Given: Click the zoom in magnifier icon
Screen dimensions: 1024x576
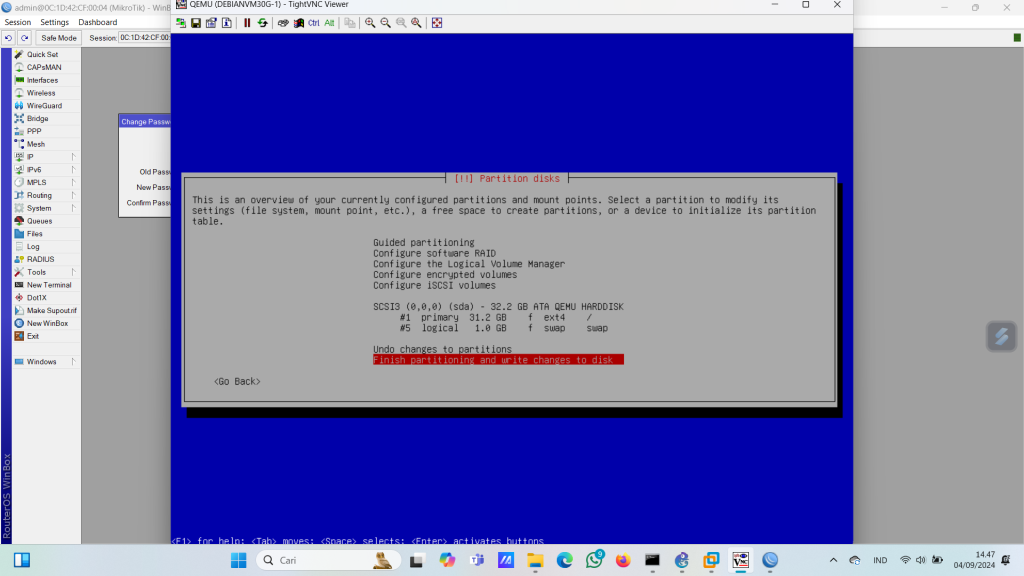Looking at the screenshot, I should (x=370, y=23).
